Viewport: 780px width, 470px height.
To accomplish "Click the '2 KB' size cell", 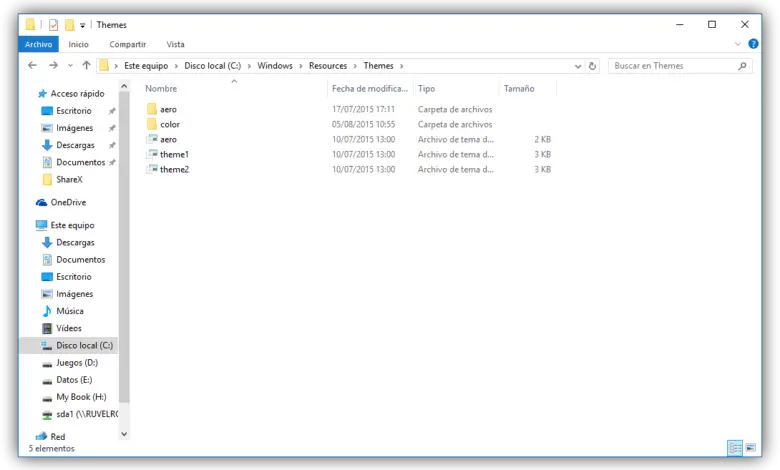I will click(x=542, y=139).
